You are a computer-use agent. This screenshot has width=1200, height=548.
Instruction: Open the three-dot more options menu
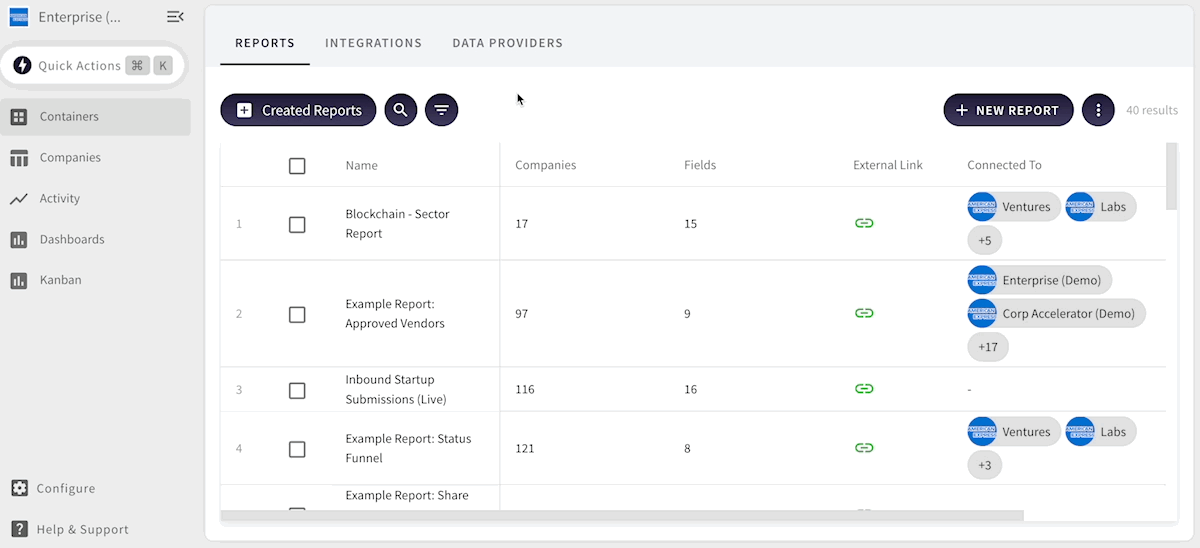(1098, 110)
